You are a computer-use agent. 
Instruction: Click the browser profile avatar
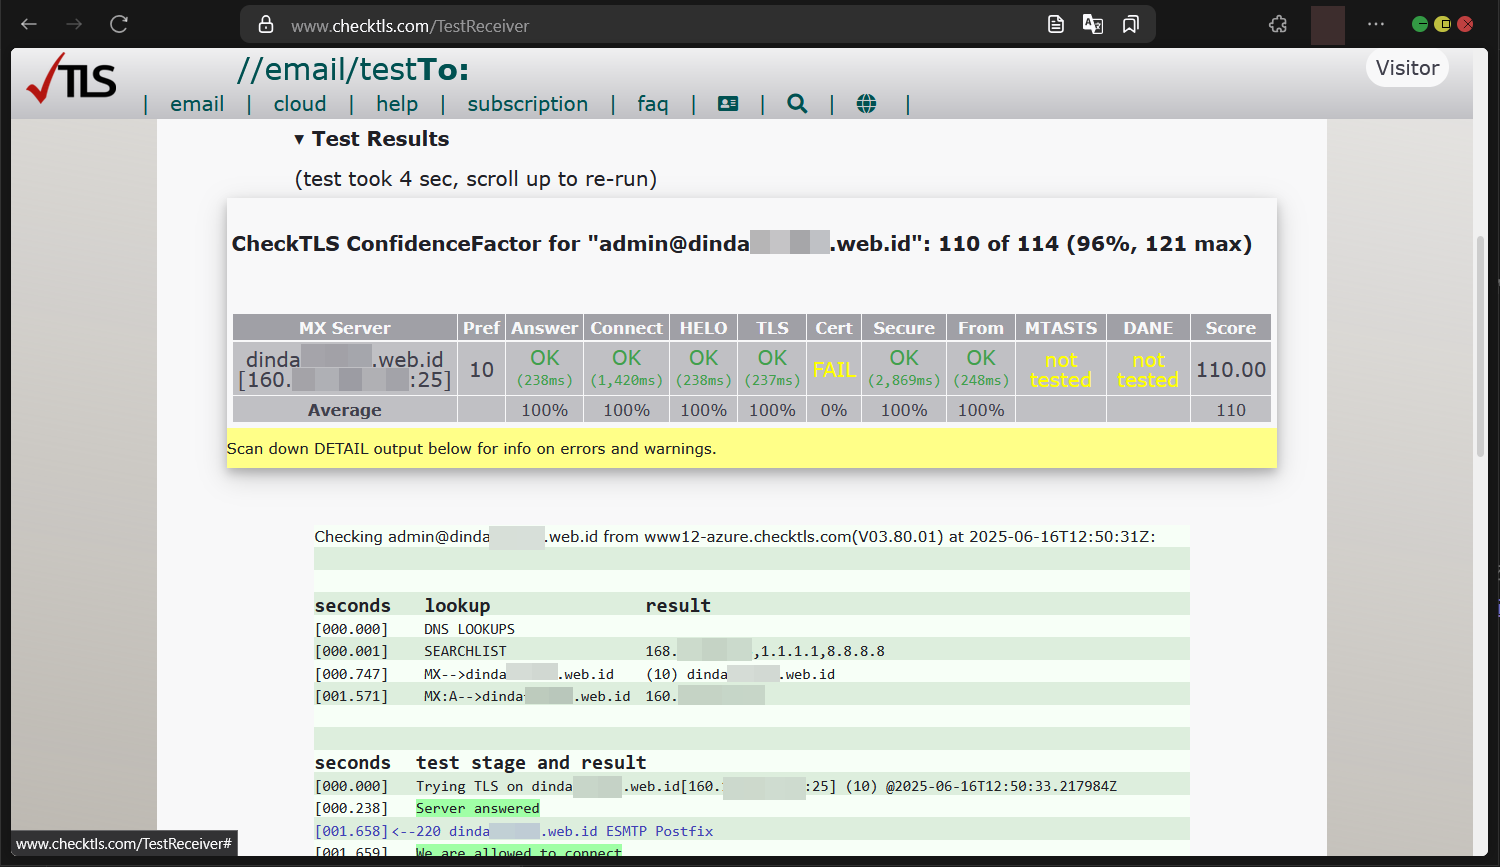coord(1328,25)
